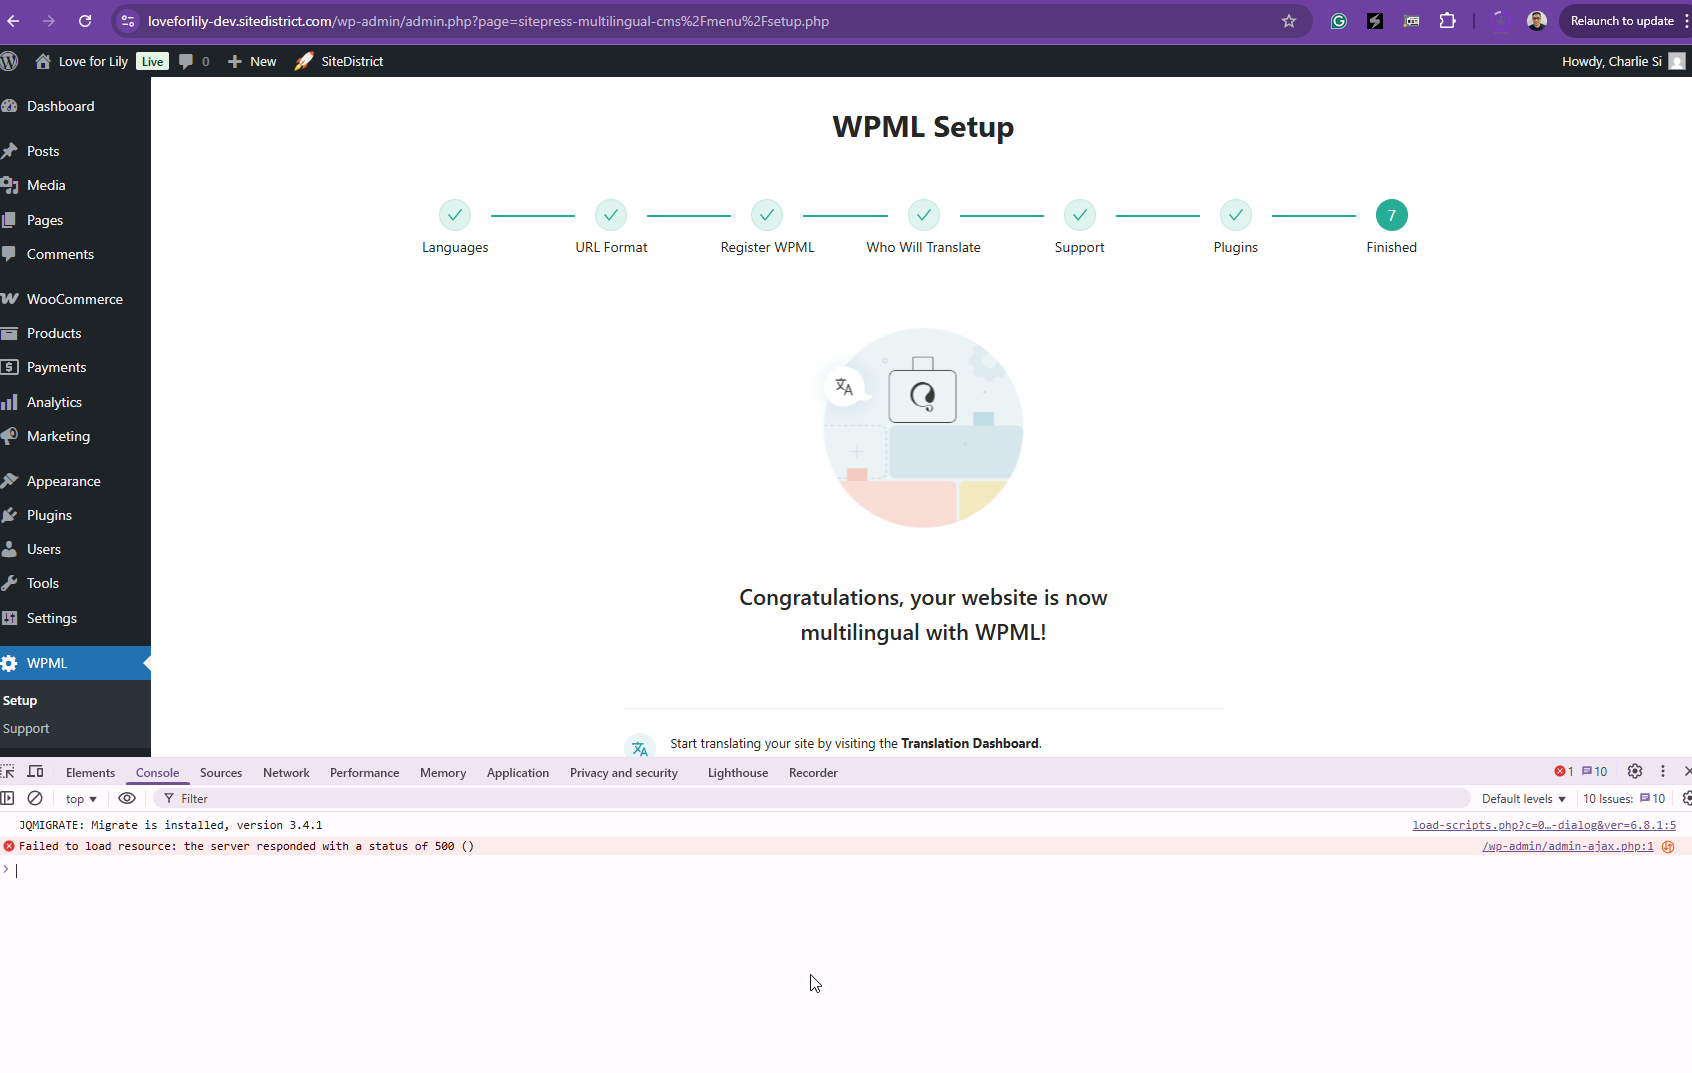The image size is (1692, 1073).
Task: Click the address bar URL
Action: click(x=488, y=21)
